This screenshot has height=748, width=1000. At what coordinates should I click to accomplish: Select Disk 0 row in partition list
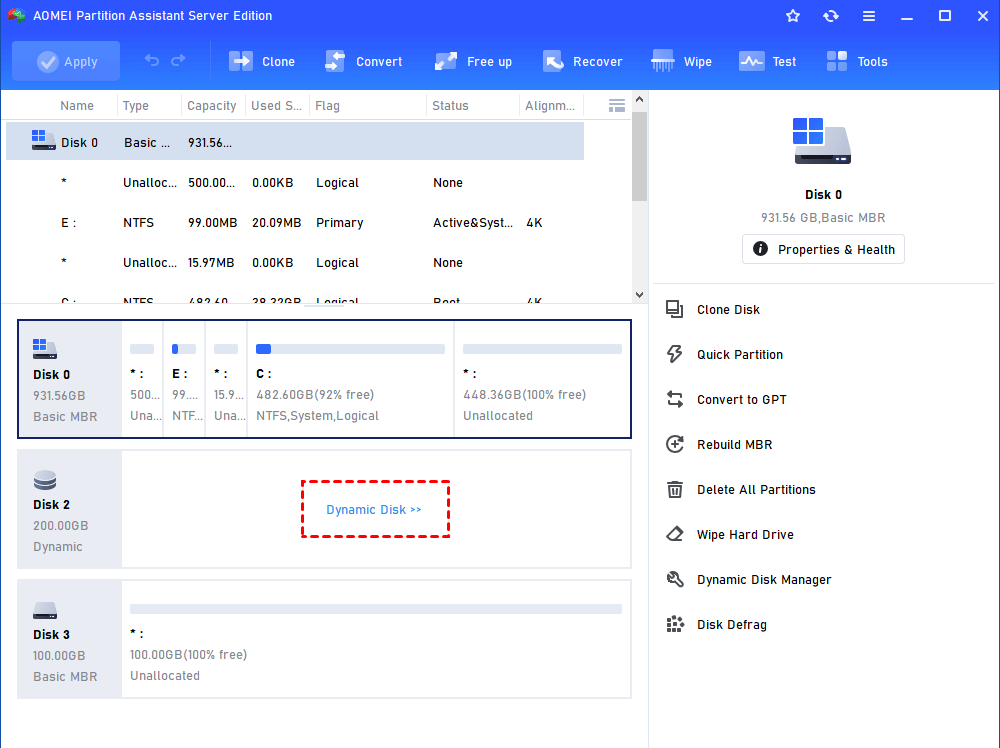(x=295, y=142)
